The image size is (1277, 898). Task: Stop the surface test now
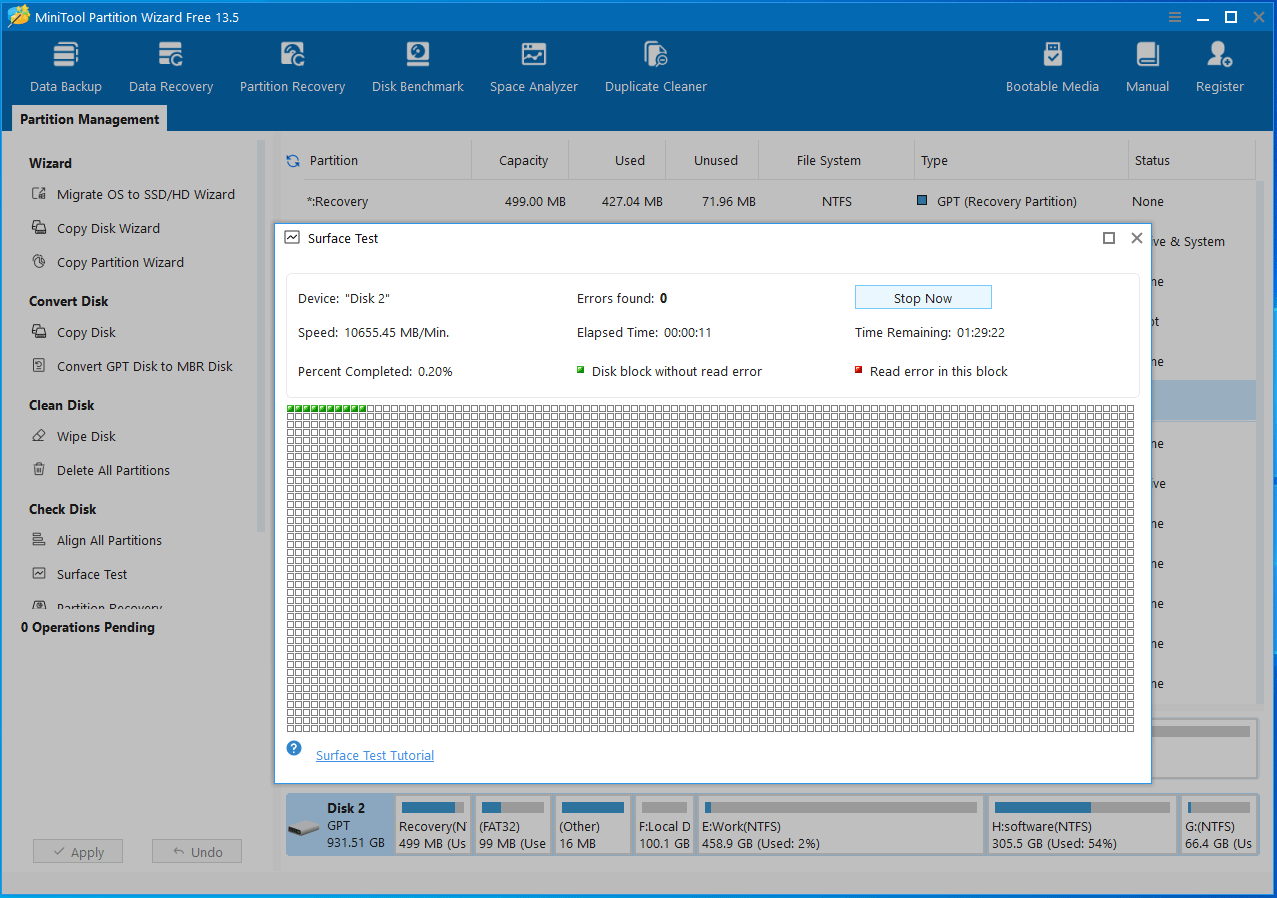click(923, 298)
